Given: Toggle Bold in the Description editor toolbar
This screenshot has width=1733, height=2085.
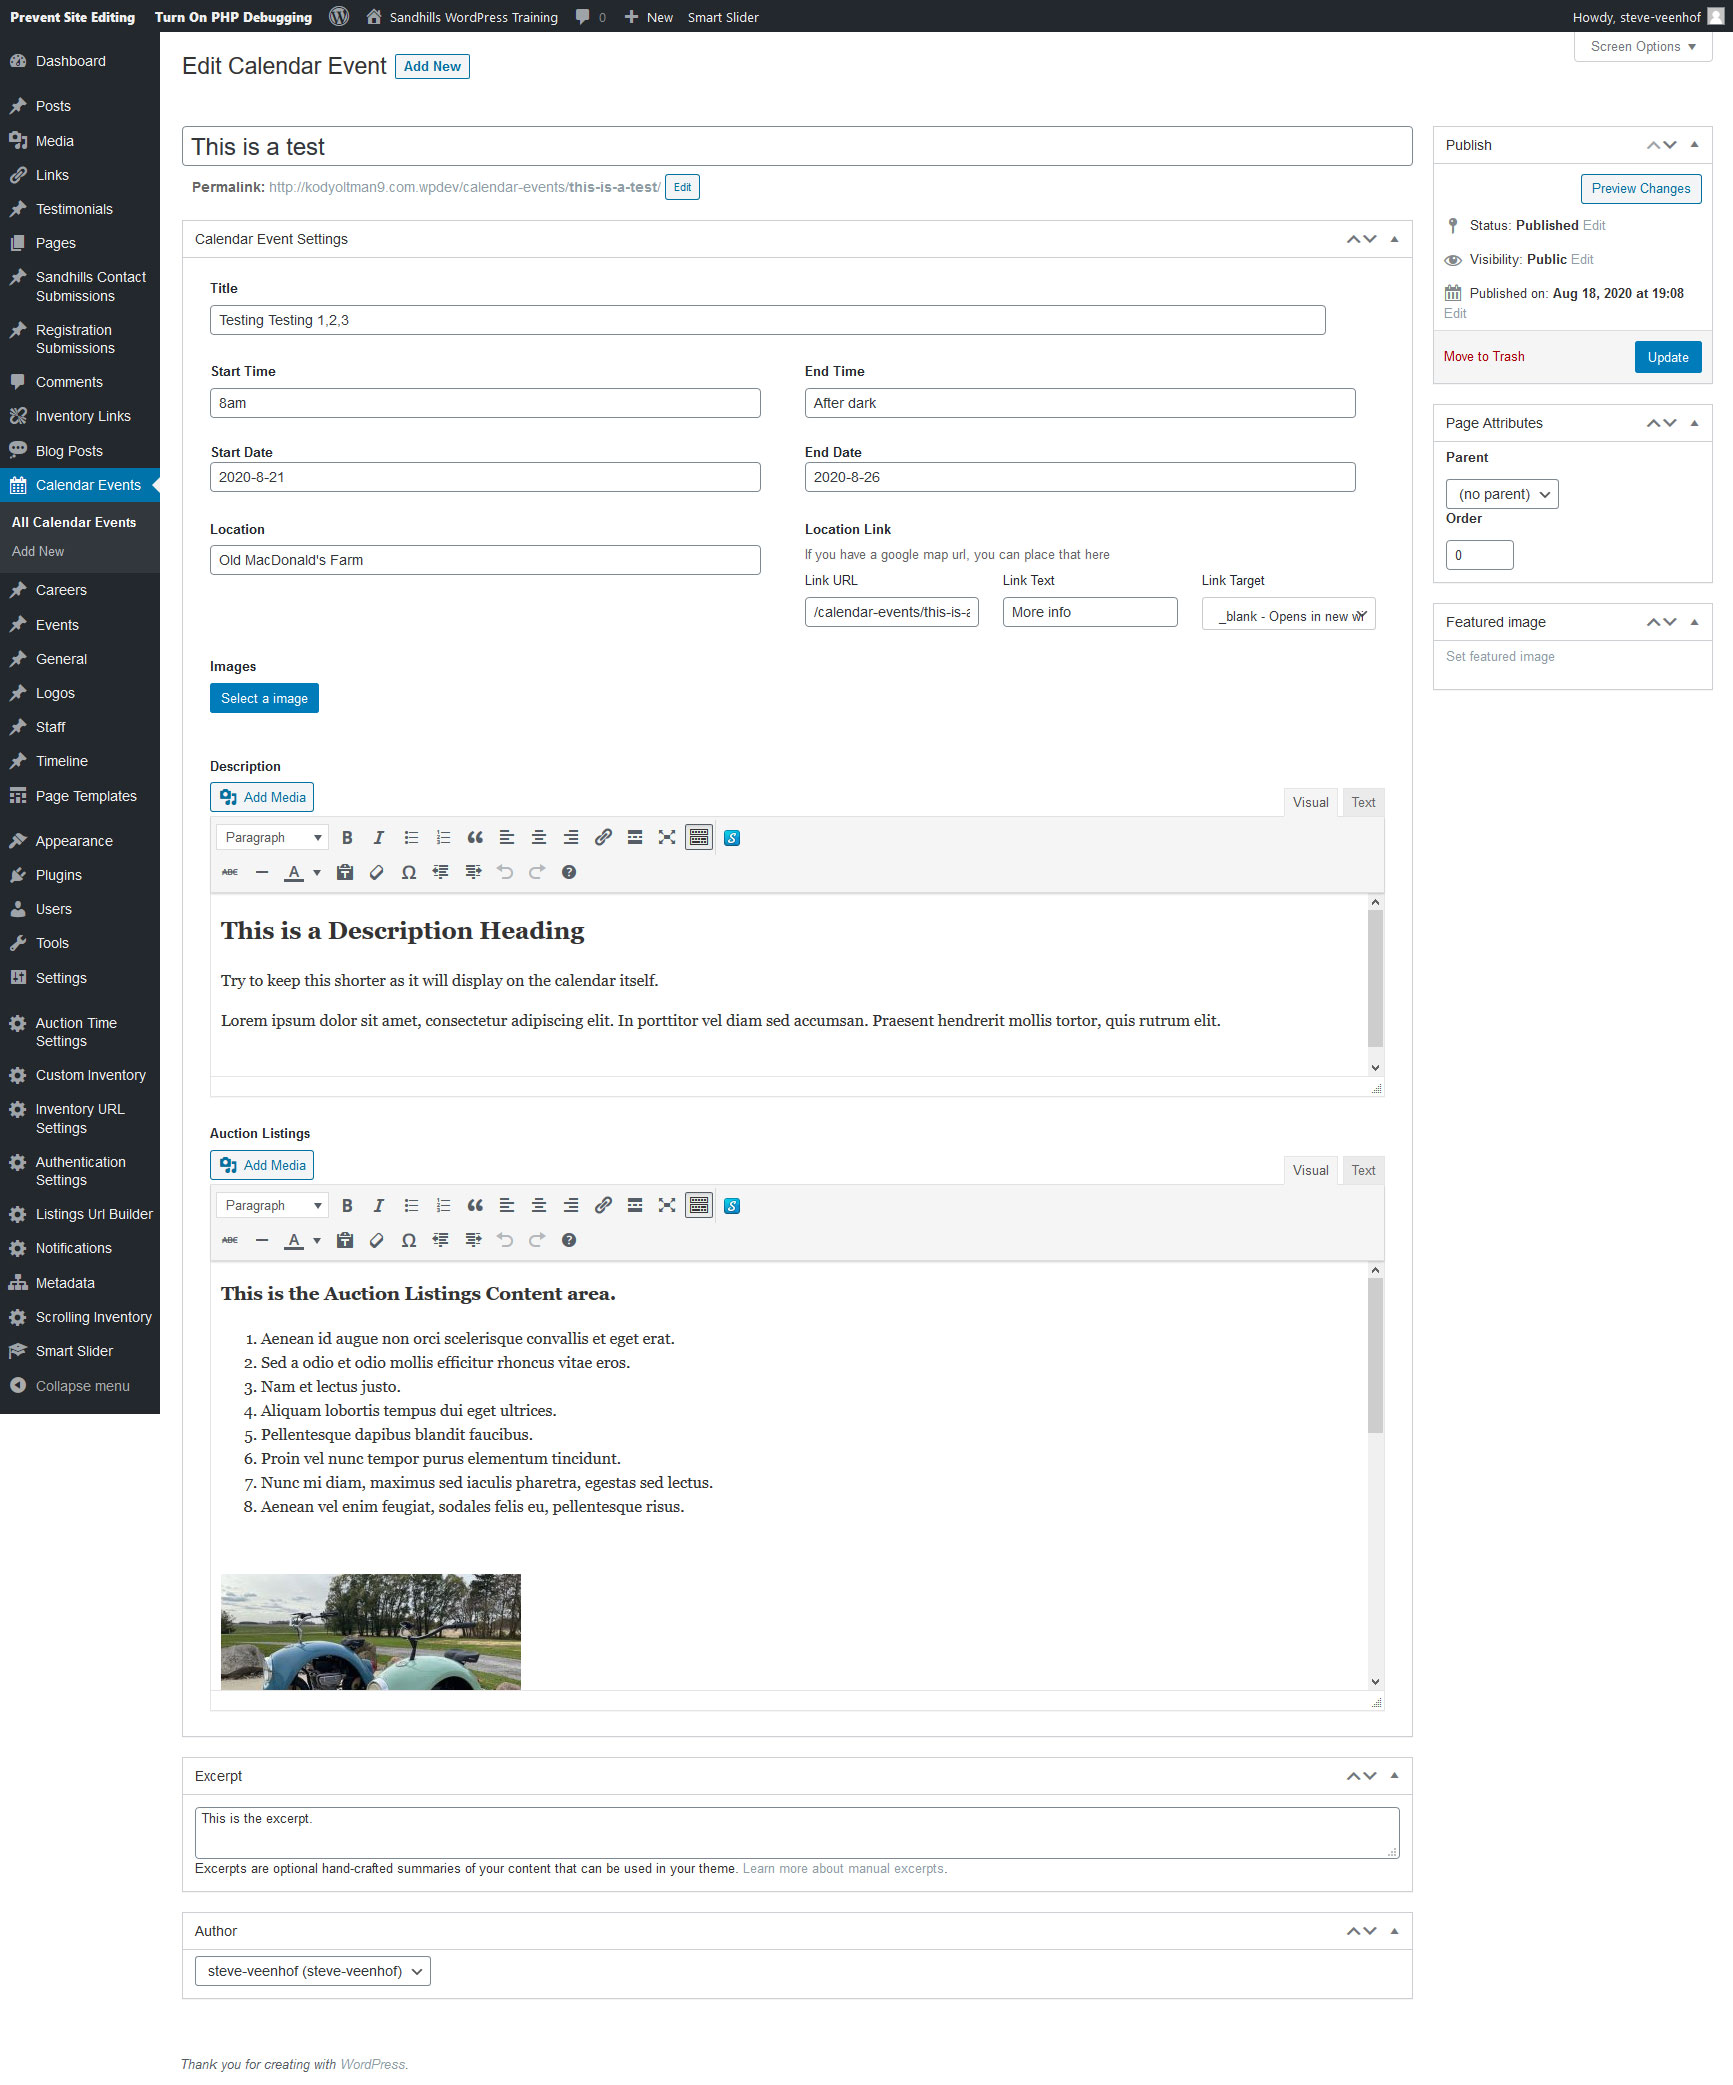Looking at the screenshot, I should pos(347,838).
